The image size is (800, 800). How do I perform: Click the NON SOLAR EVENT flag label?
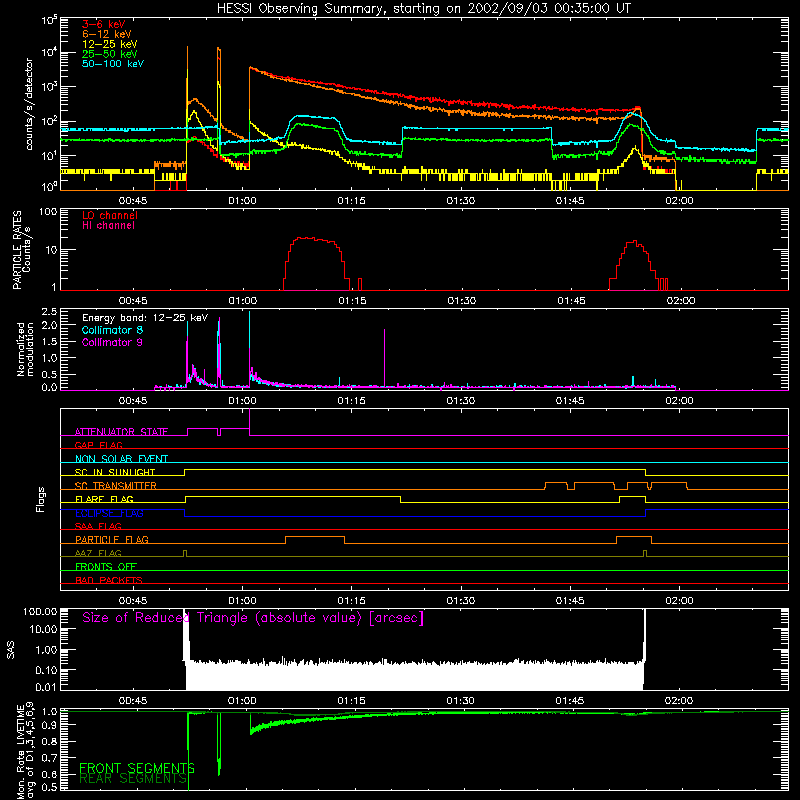pos(121,459)
